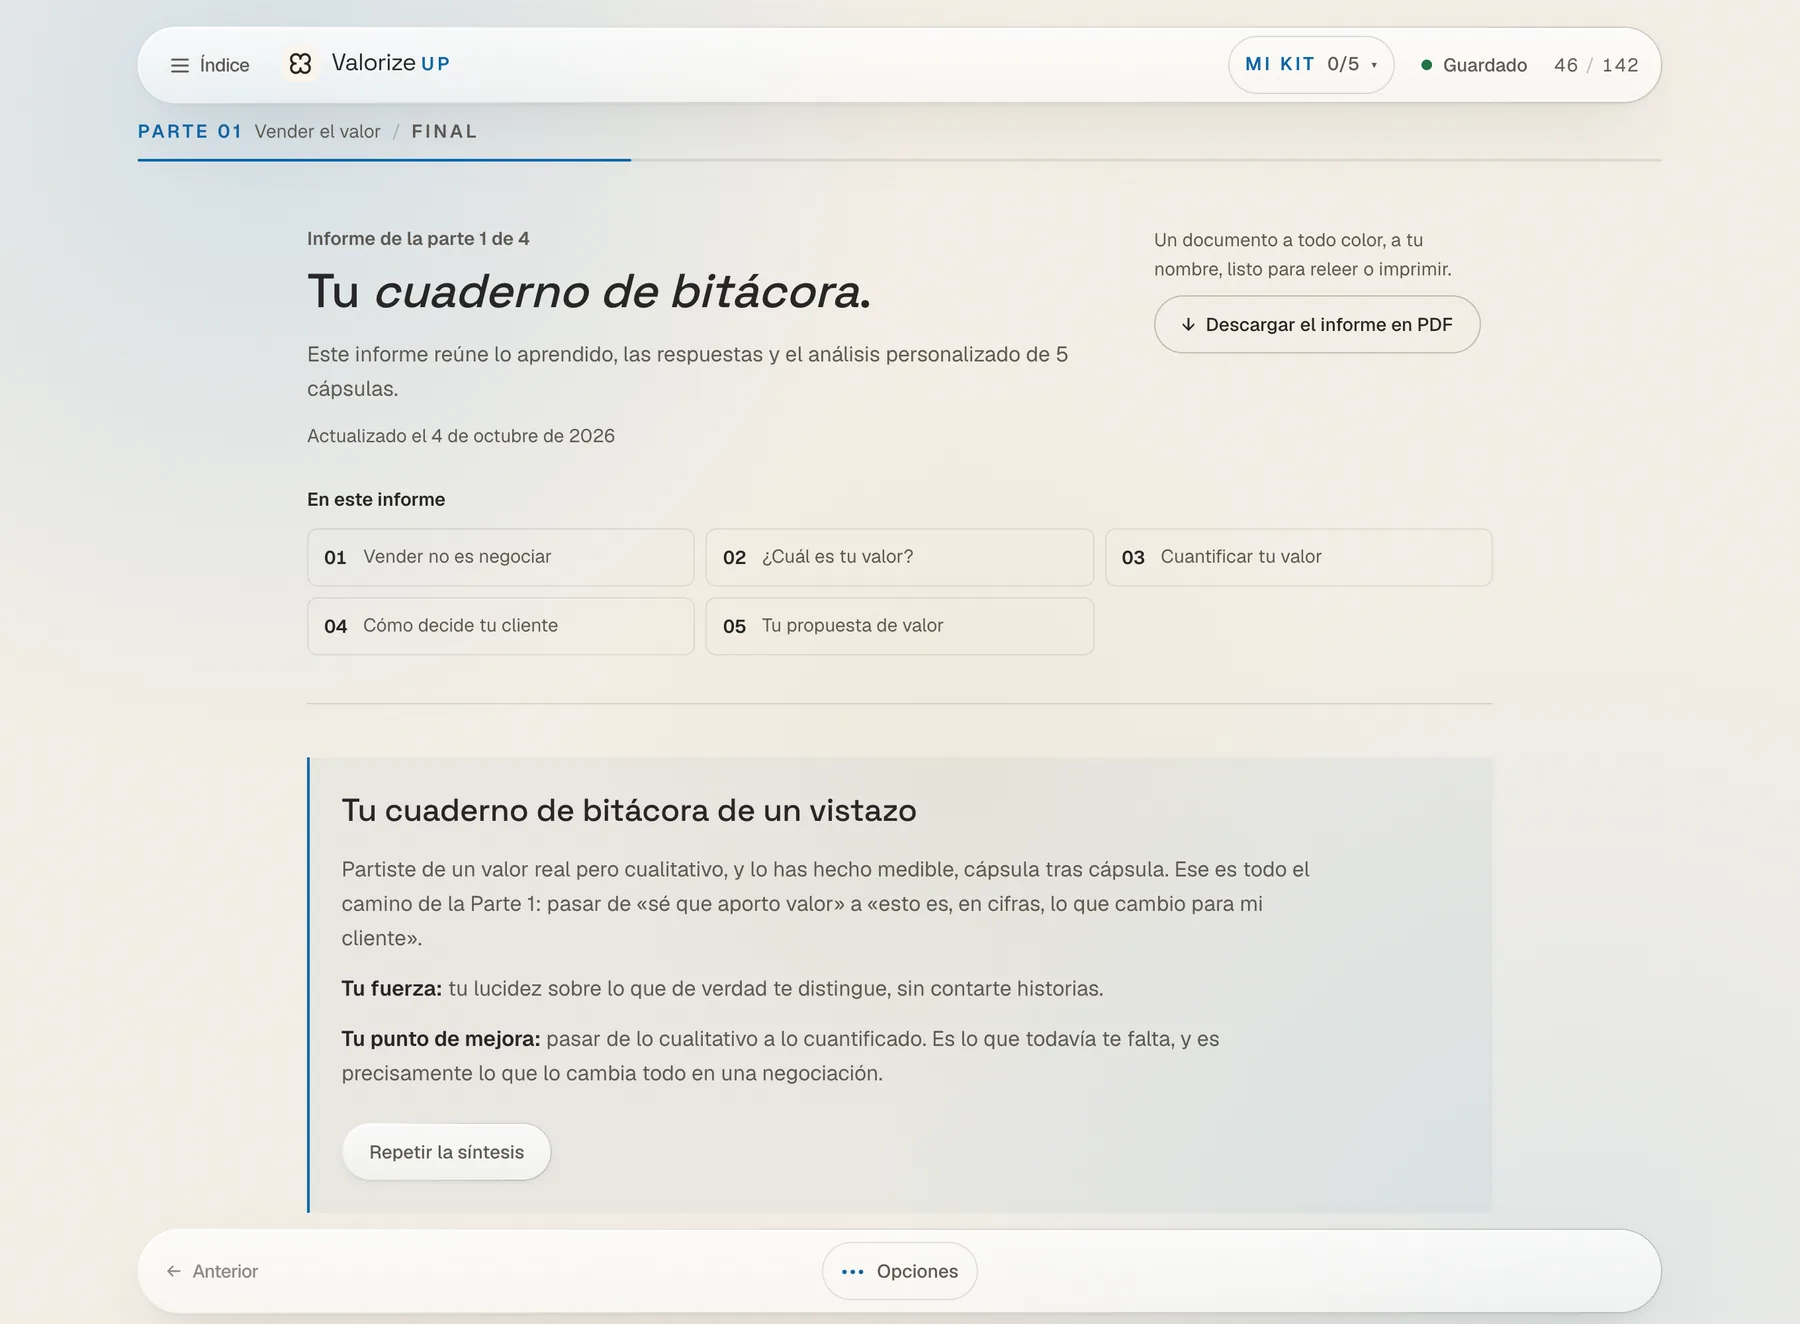Click the Valorize UP brand name

[391, 63]
